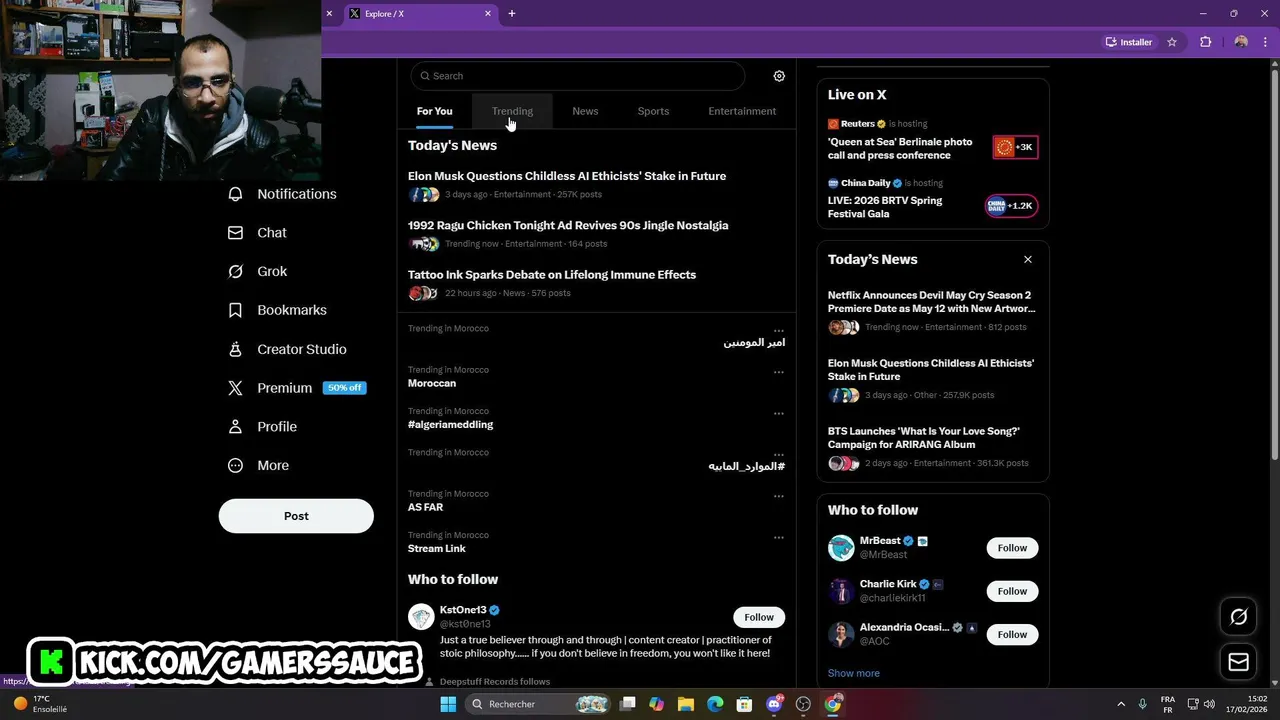Follow MrBeast

tap(1012, 548)
